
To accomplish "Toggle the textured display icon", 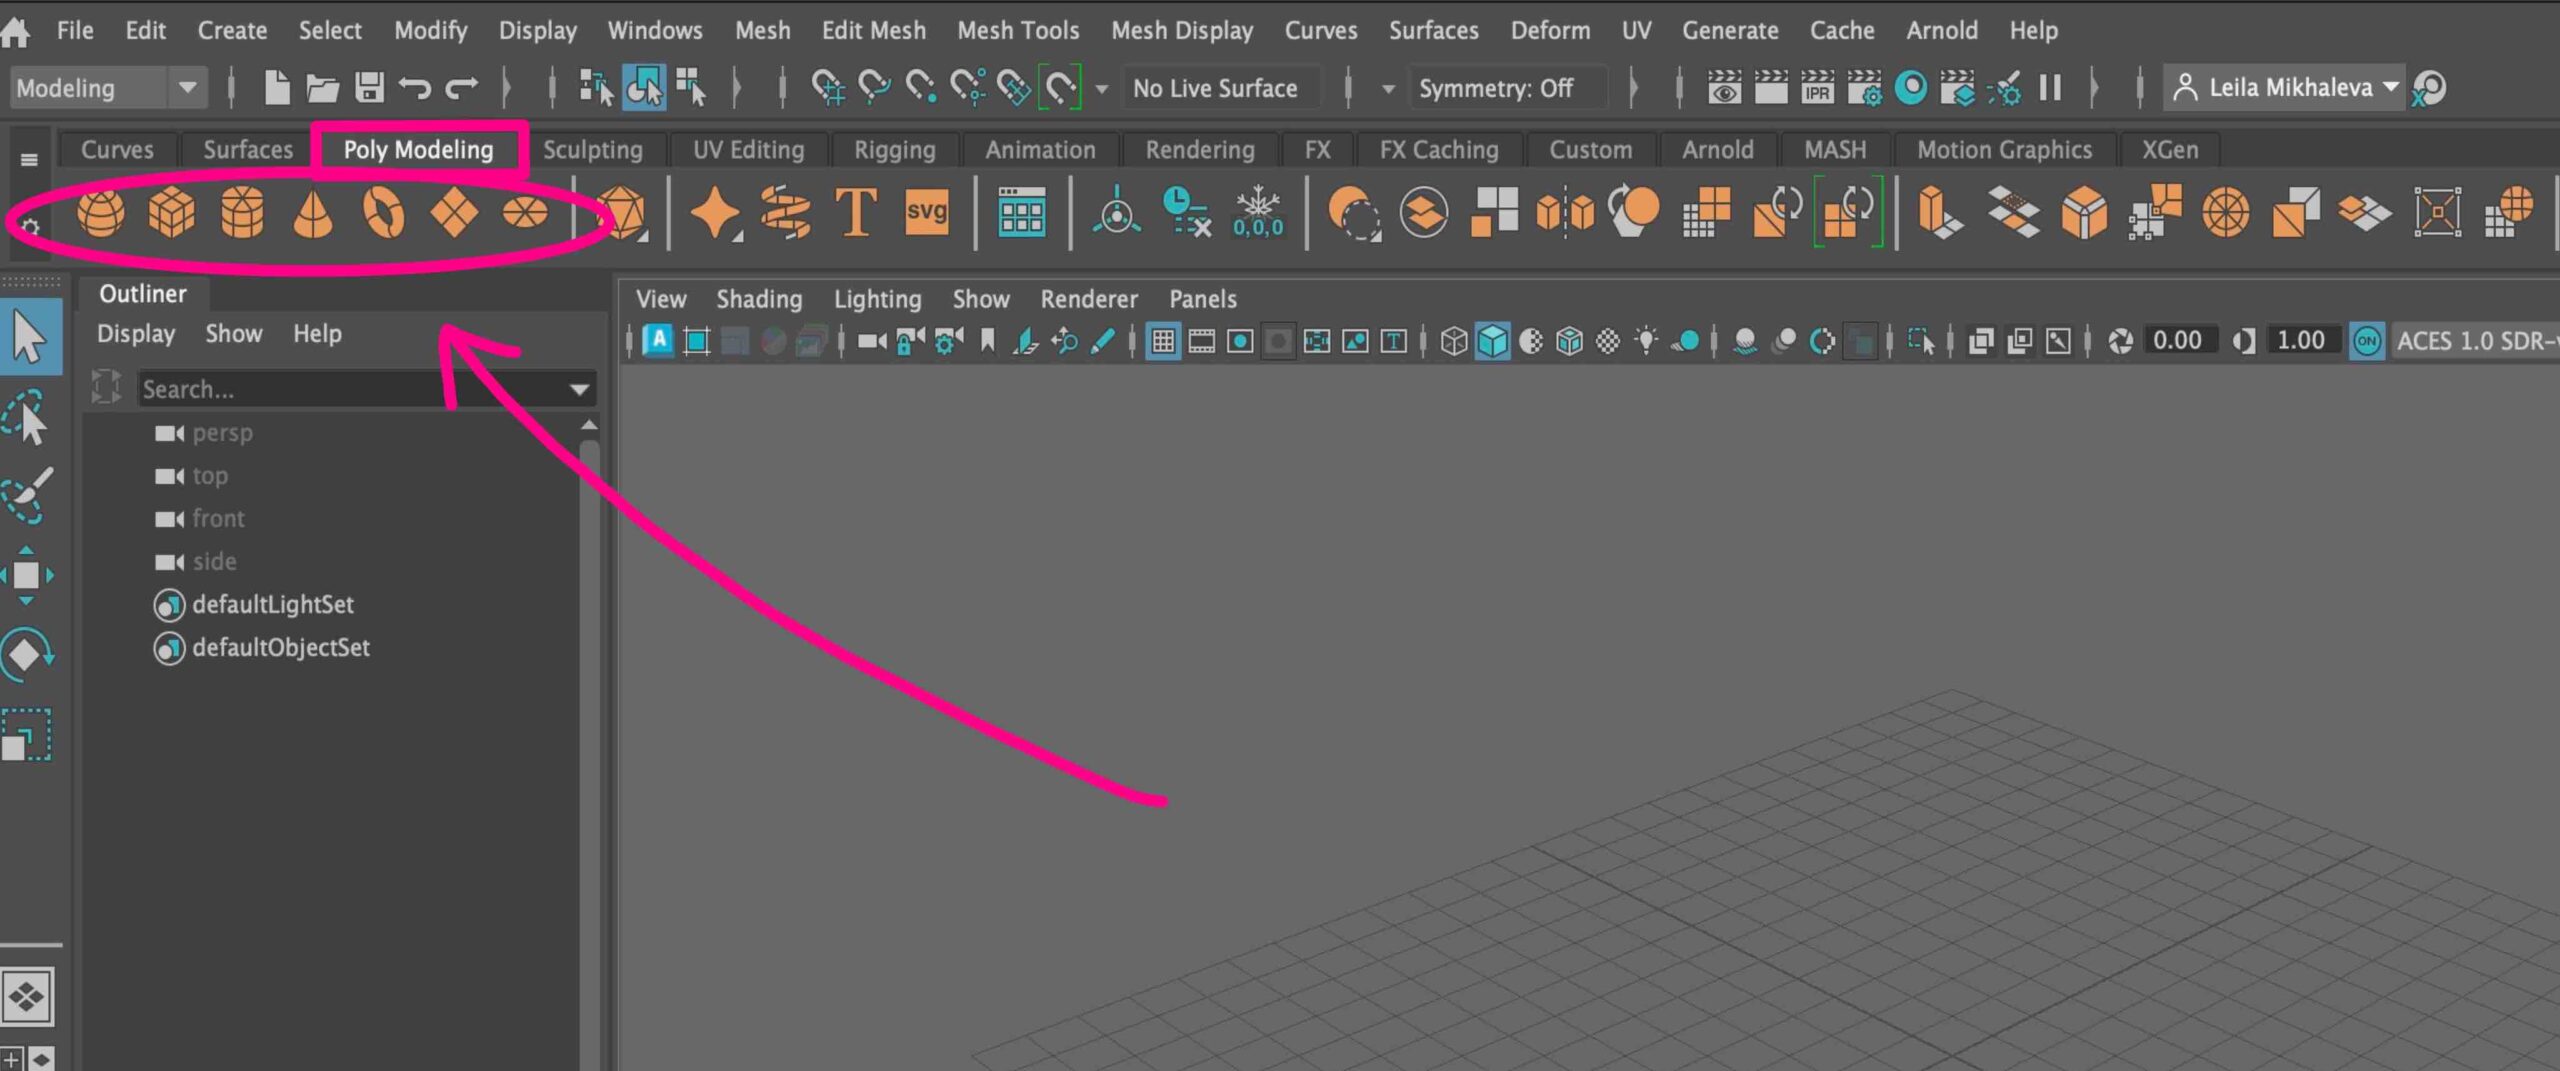I will (1607, 341).
